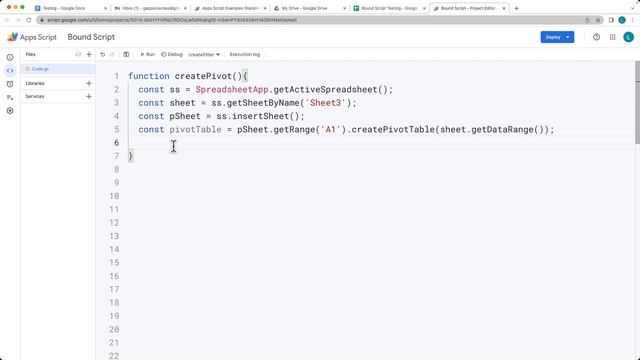
Task: Open the Chrome profile avatar in toolbar
Action: [622, 20]
